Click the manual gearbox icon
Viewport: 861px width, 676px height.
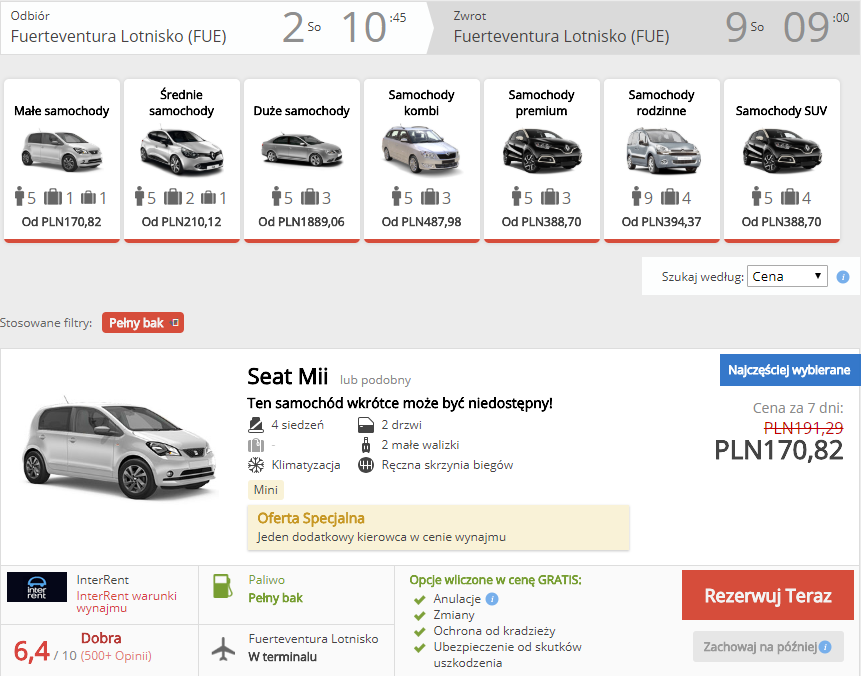[366, 465]
